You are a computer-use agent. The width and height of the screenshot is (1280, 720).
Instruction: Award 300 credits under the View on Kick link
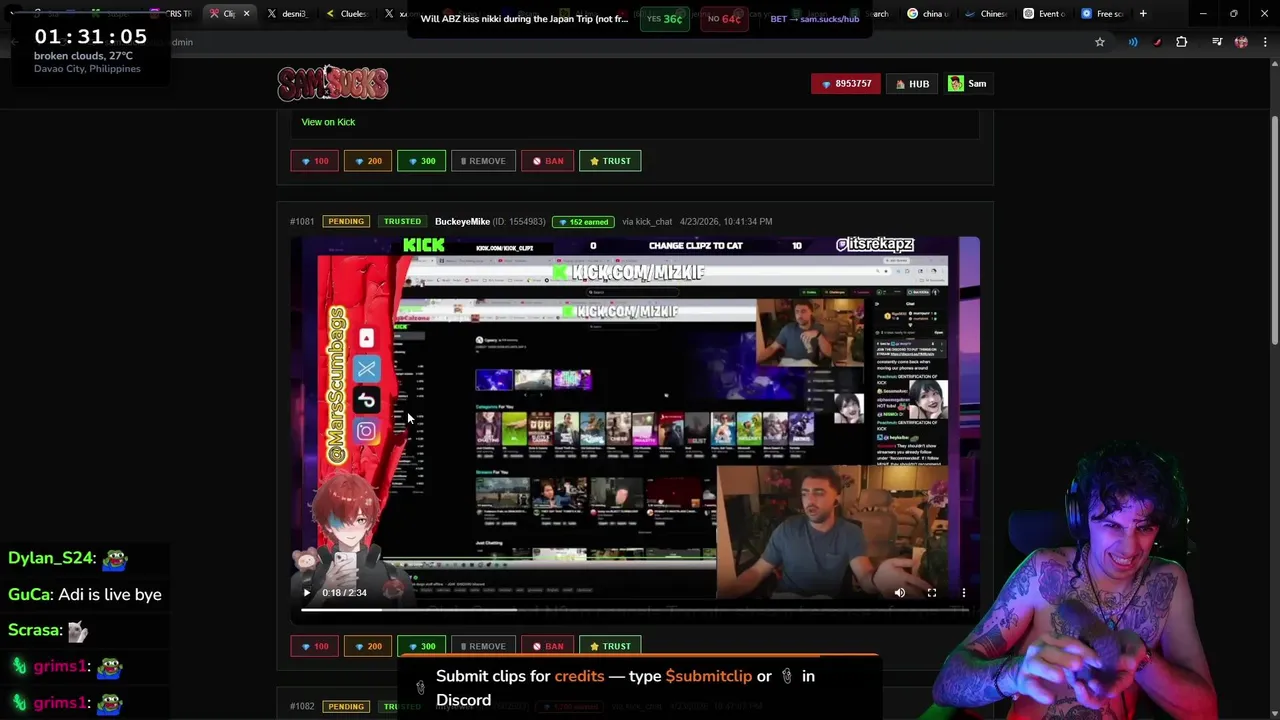coord(421,161)
